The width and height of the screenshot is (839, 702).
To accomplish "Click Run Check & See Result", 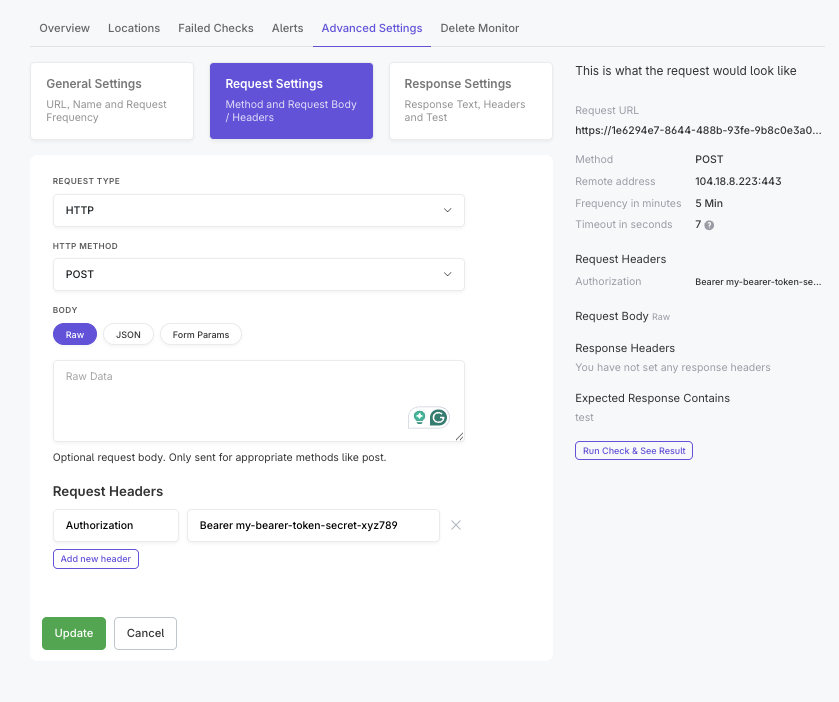I will 634,451.
